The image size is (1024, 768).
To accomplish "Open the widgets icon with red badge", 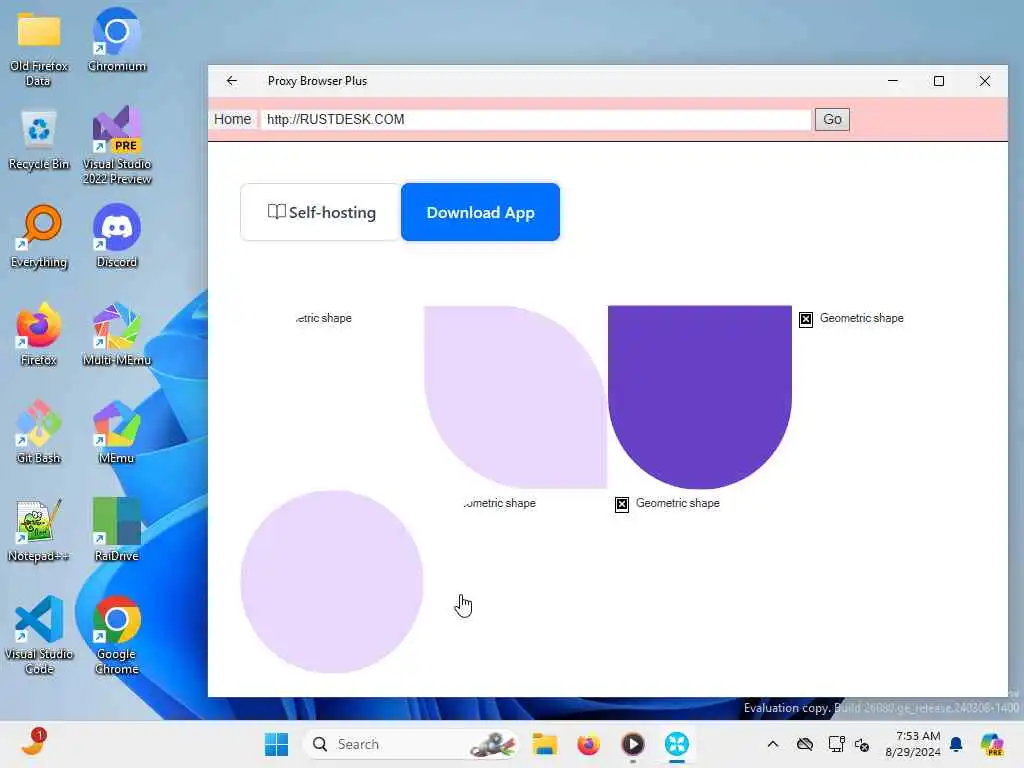I will click(34, 743).
